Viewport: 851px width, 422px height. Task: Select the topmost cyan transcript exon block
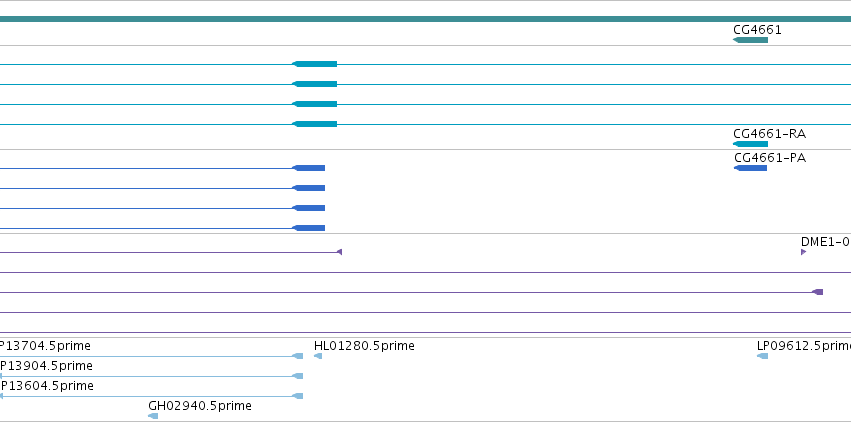click(315, 64)
